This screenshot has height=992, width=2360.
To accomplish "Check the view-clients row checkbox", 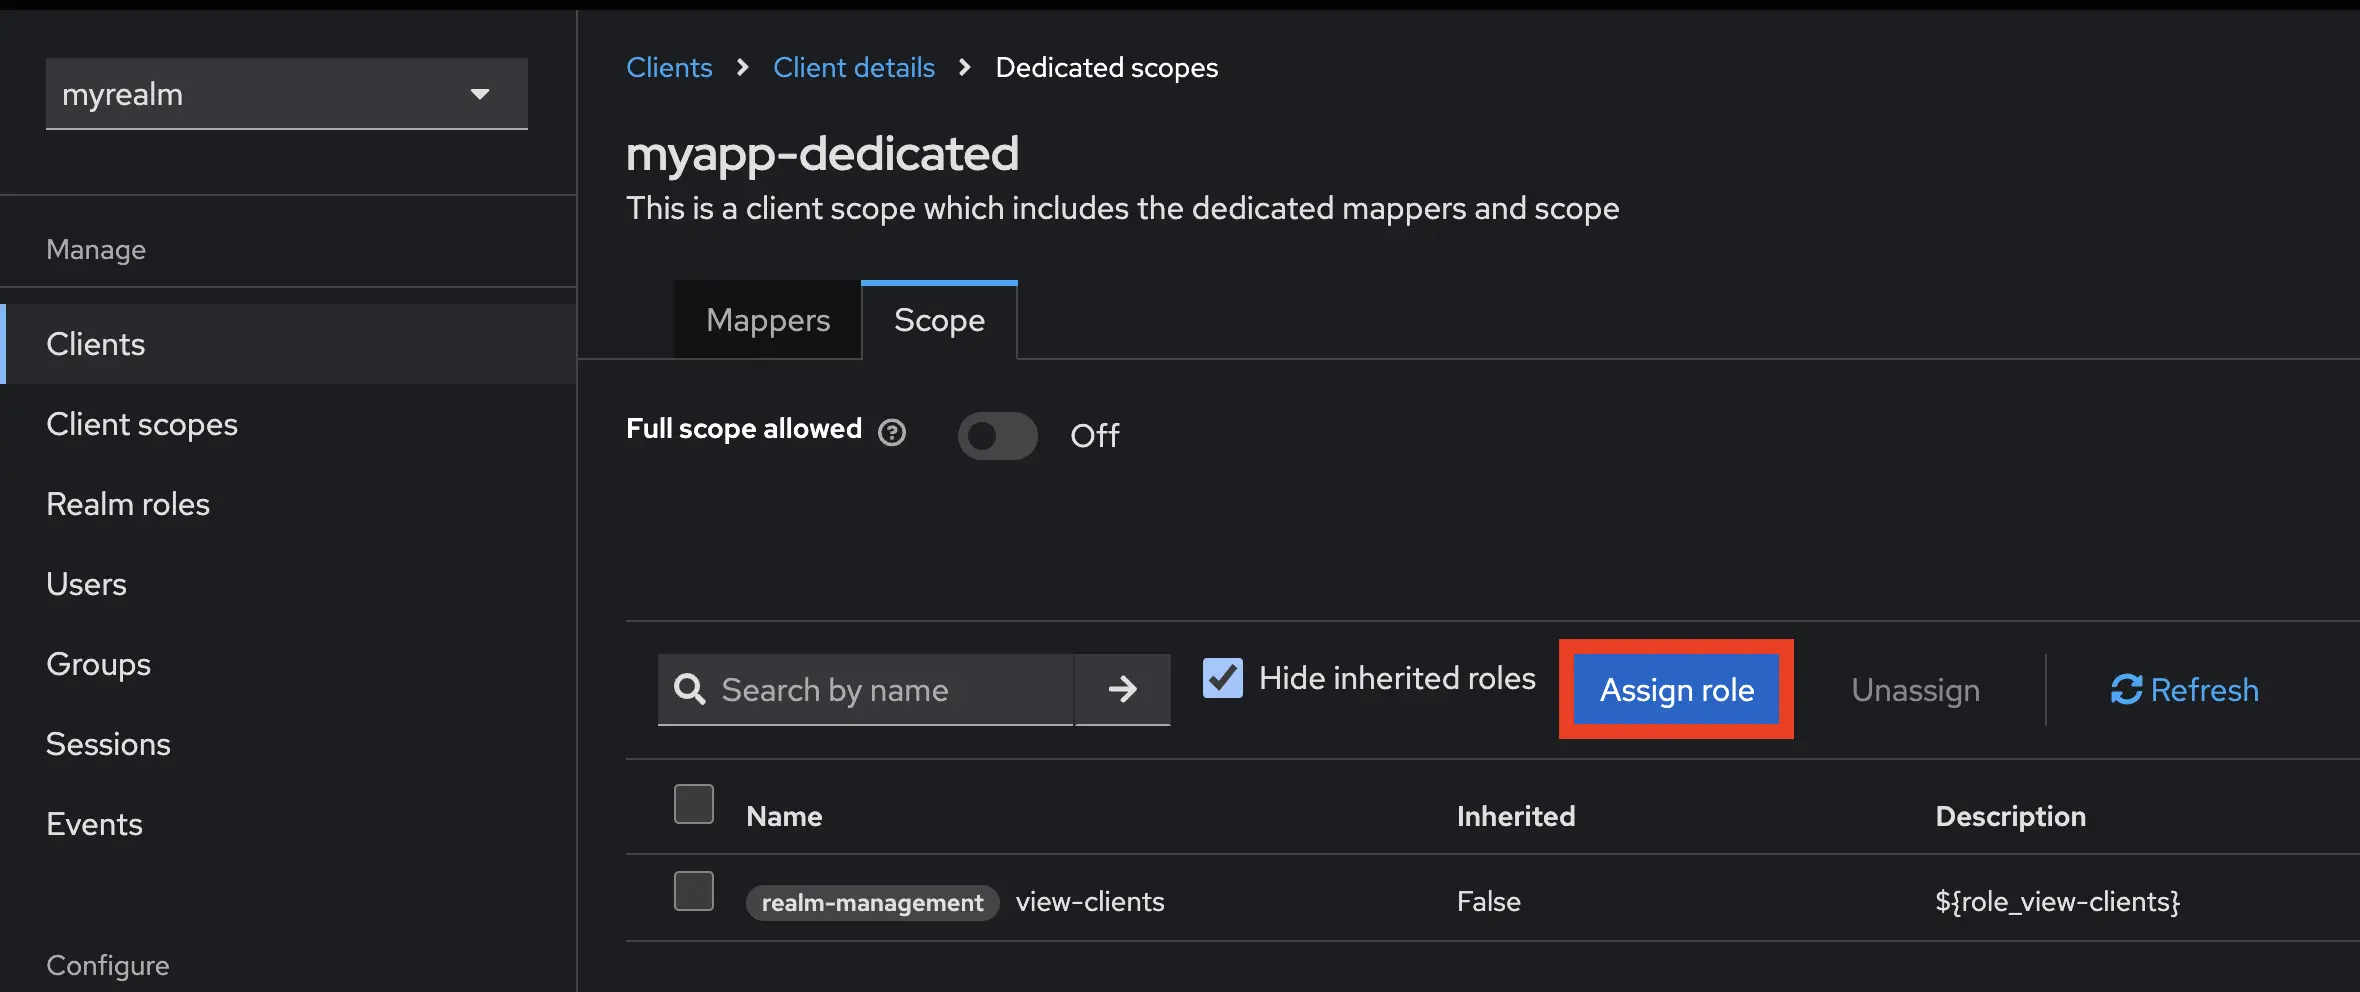I will click(x=693, y=890).
